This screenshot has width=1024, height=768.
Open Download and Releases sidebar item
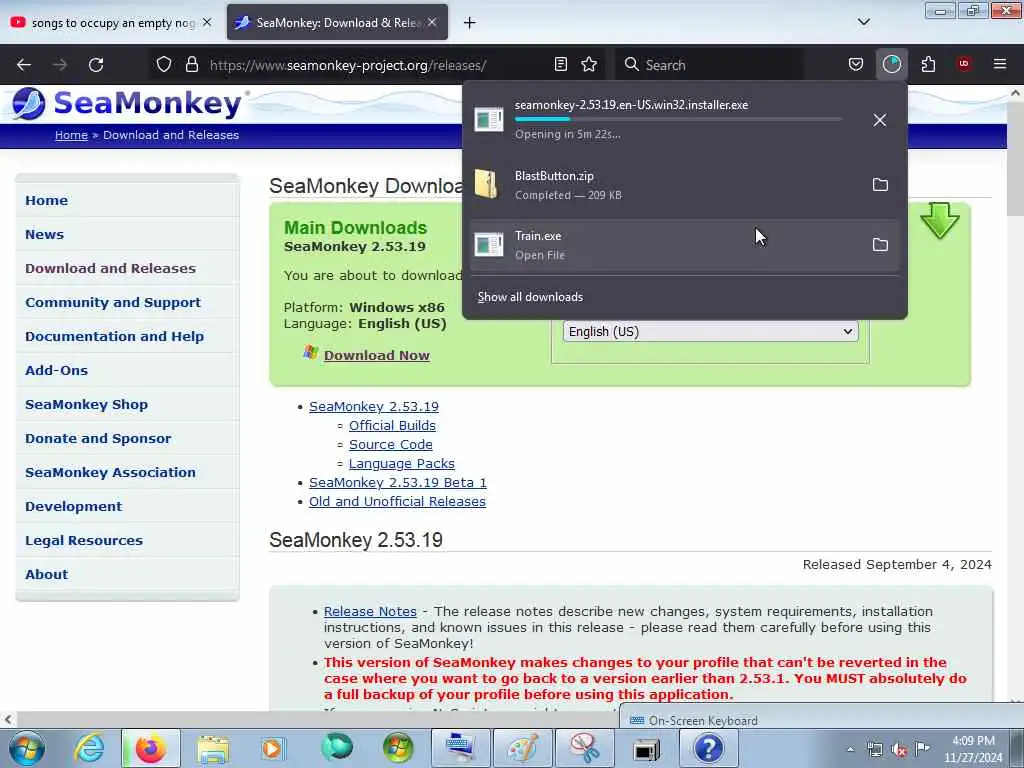tap(110, 268)
